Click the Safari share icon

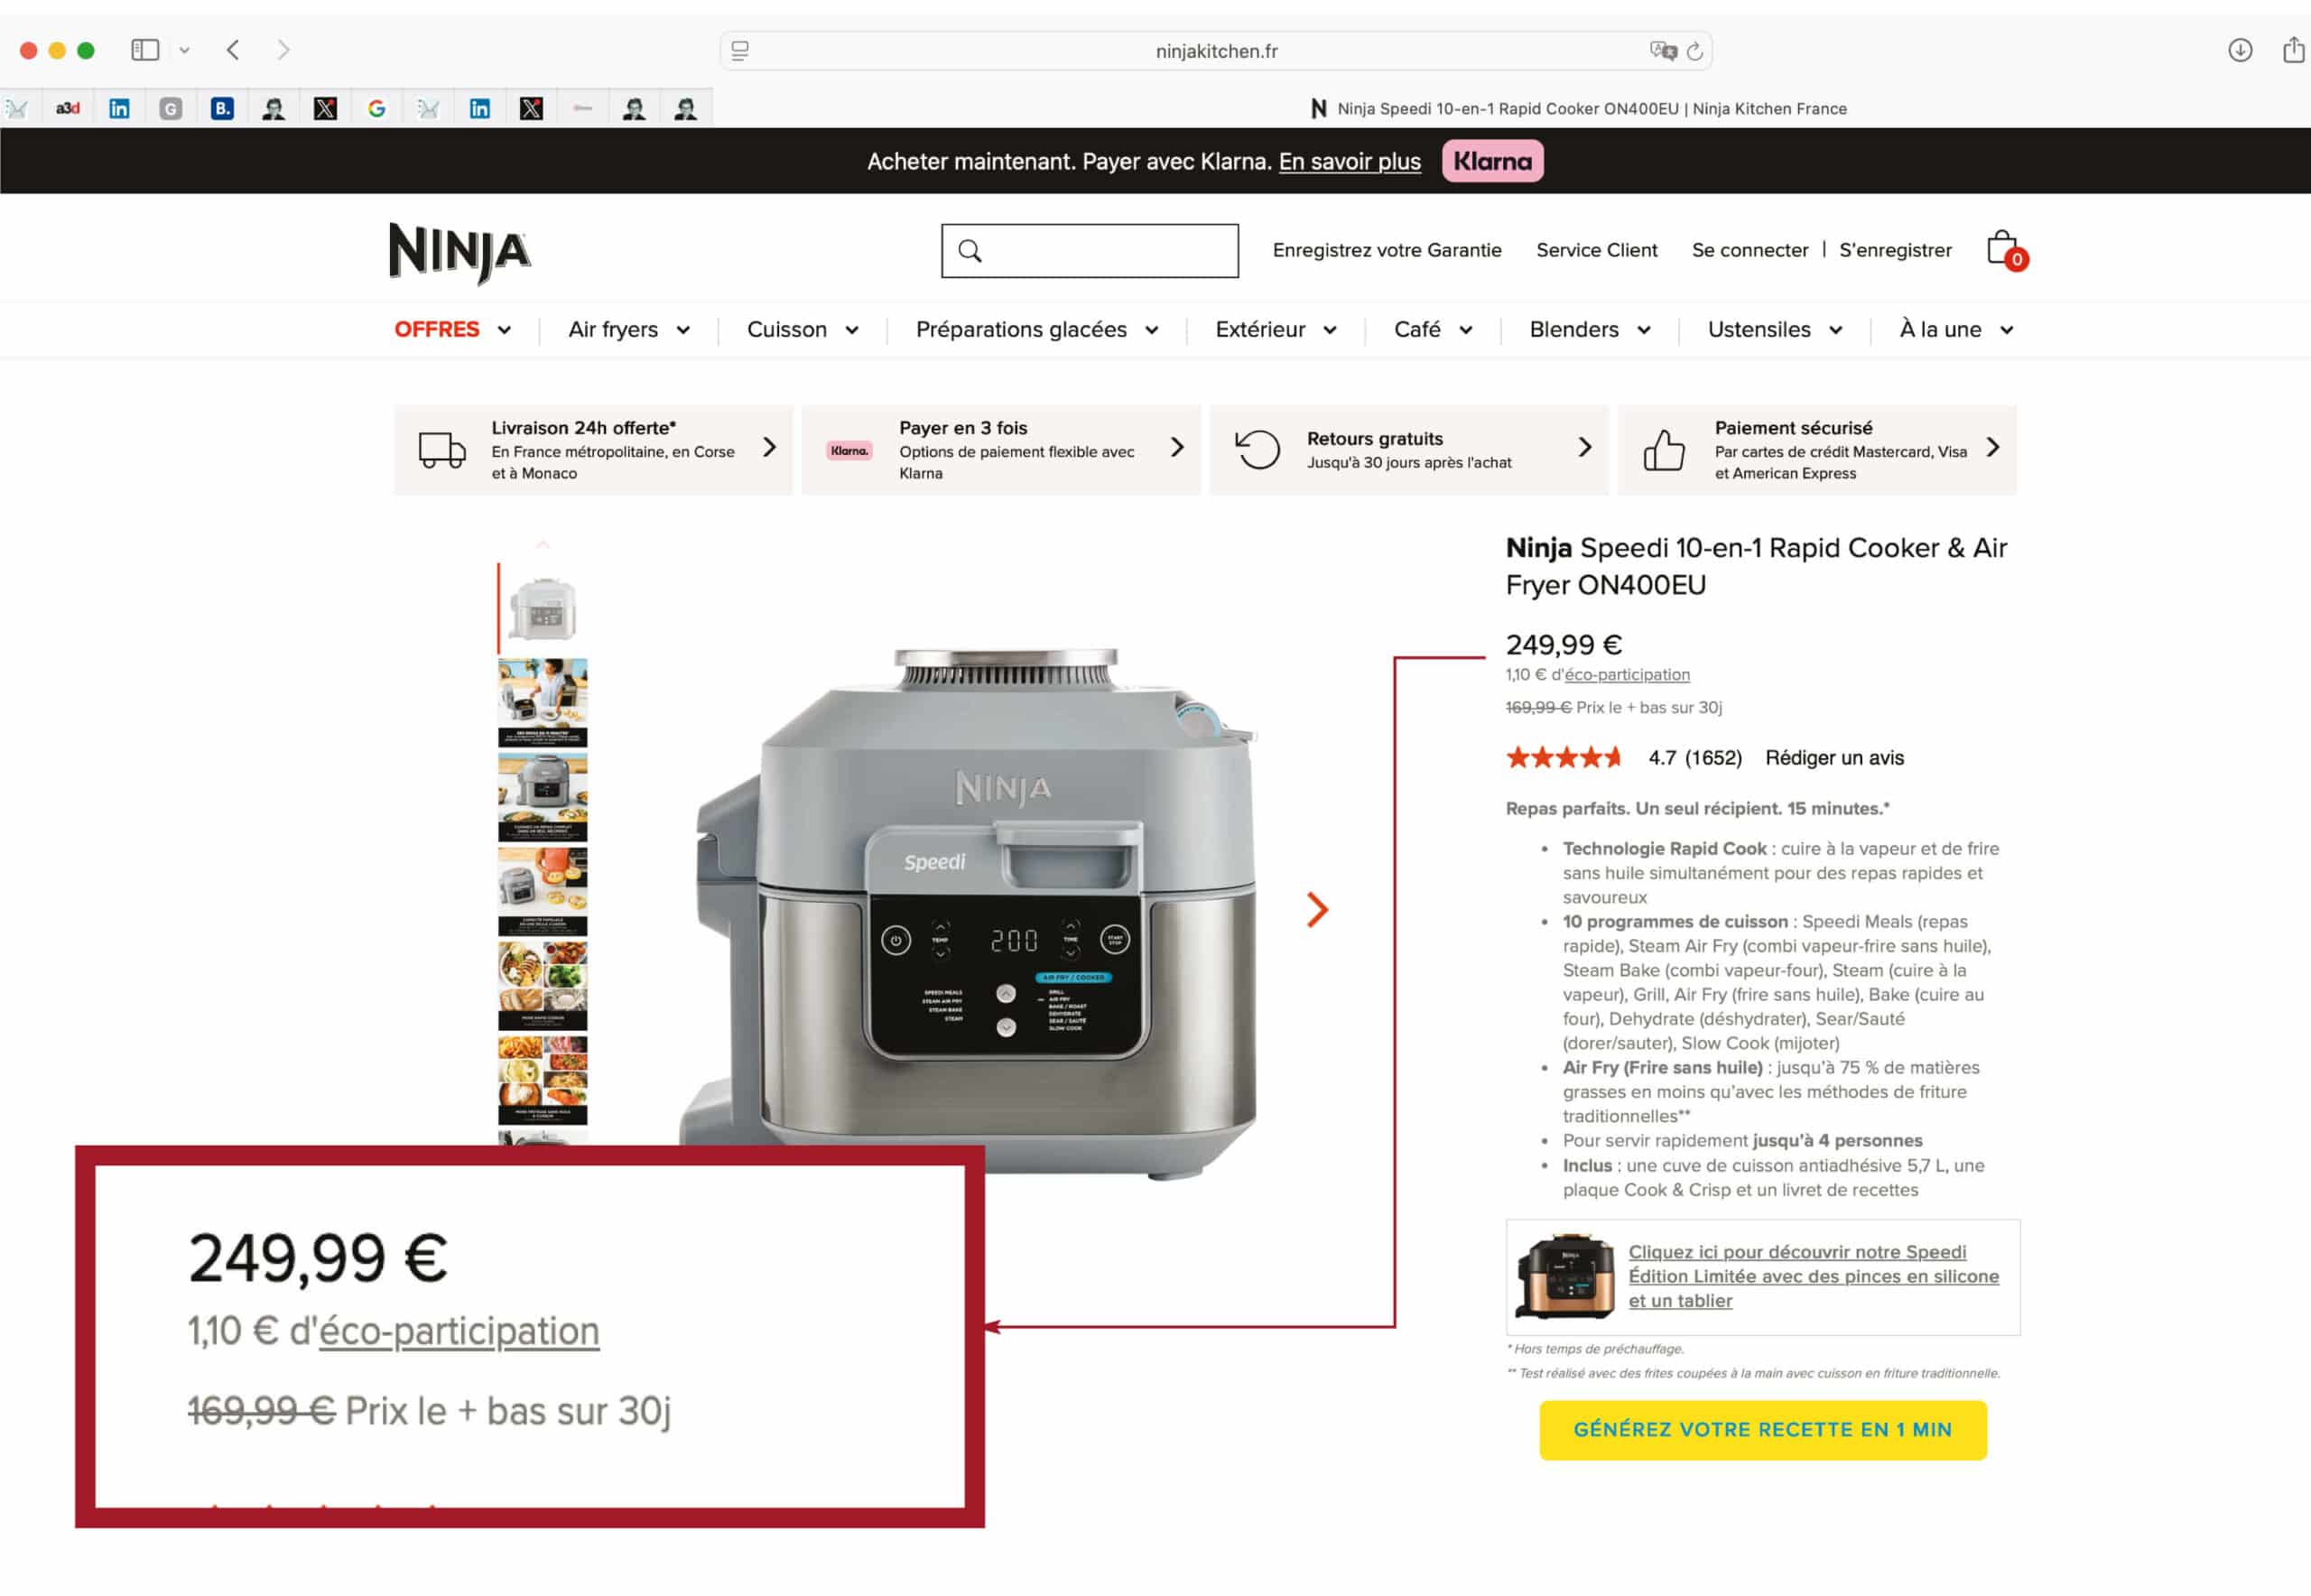(2294, 49)
